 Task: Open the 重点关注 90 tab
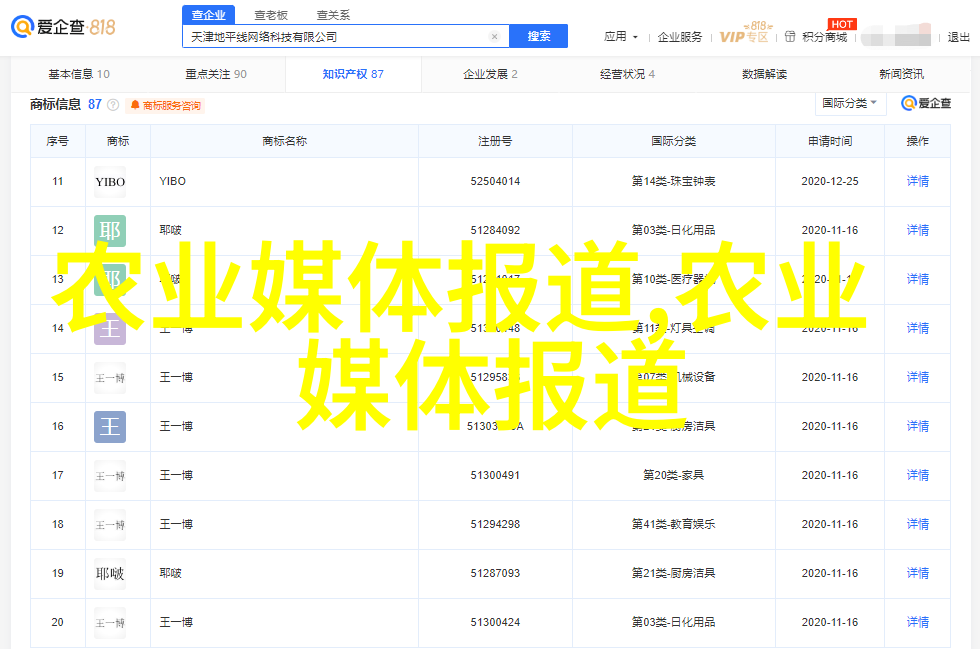pos(216,74)
